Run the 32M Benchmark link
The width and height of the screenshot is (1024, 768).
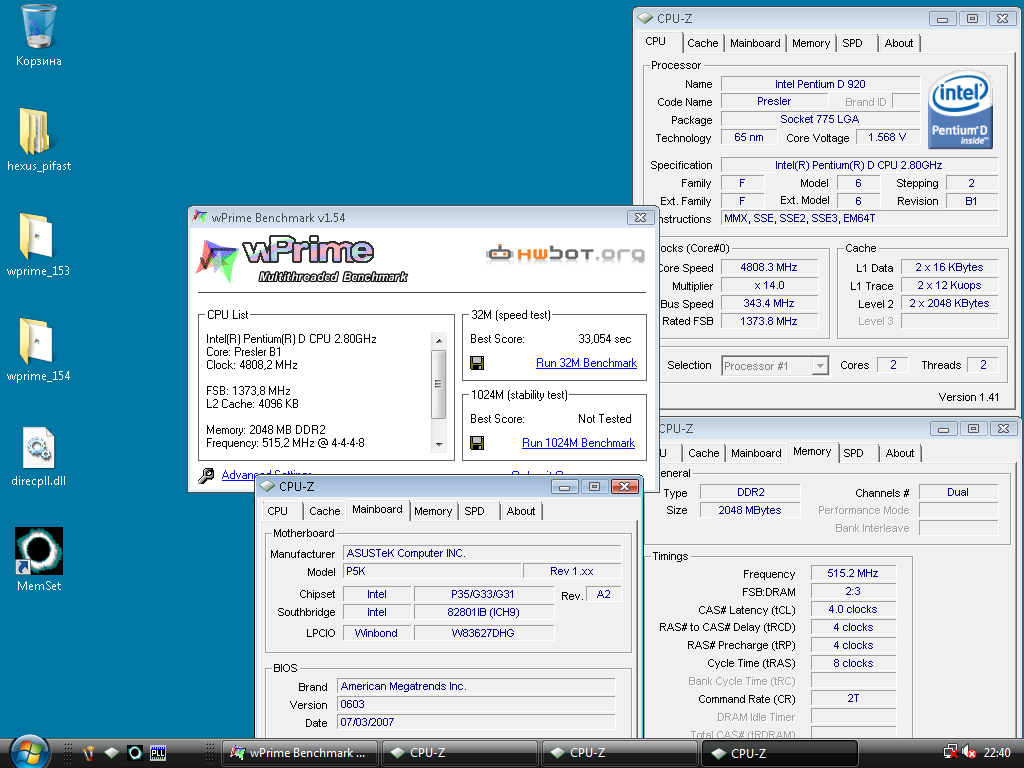586,363
